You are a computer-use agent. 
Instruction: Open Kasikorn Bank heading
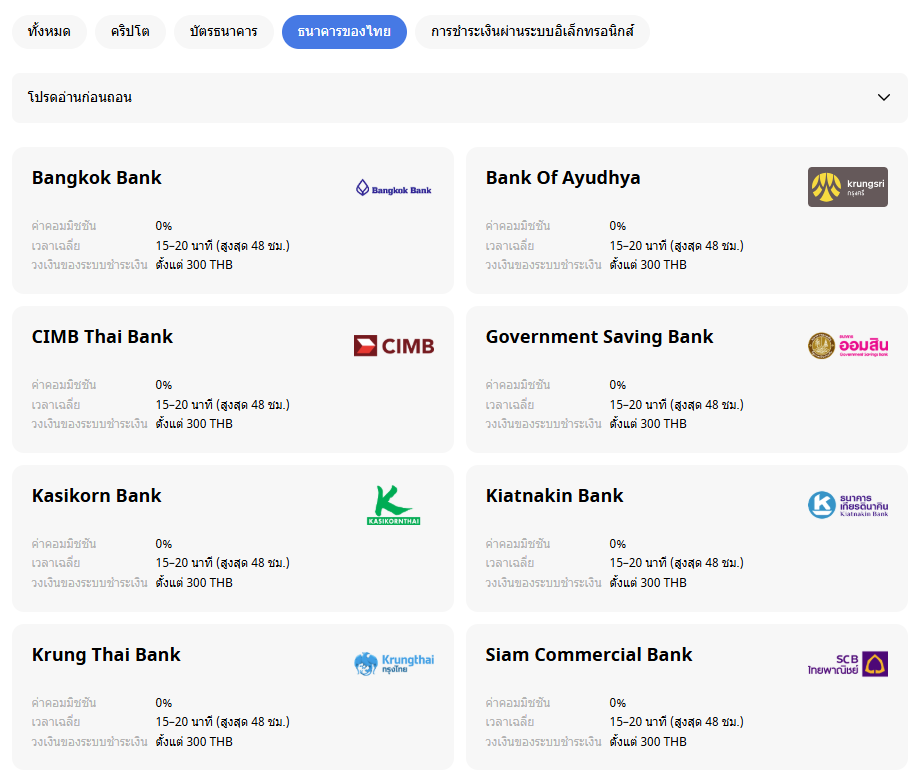click(97, 496)
